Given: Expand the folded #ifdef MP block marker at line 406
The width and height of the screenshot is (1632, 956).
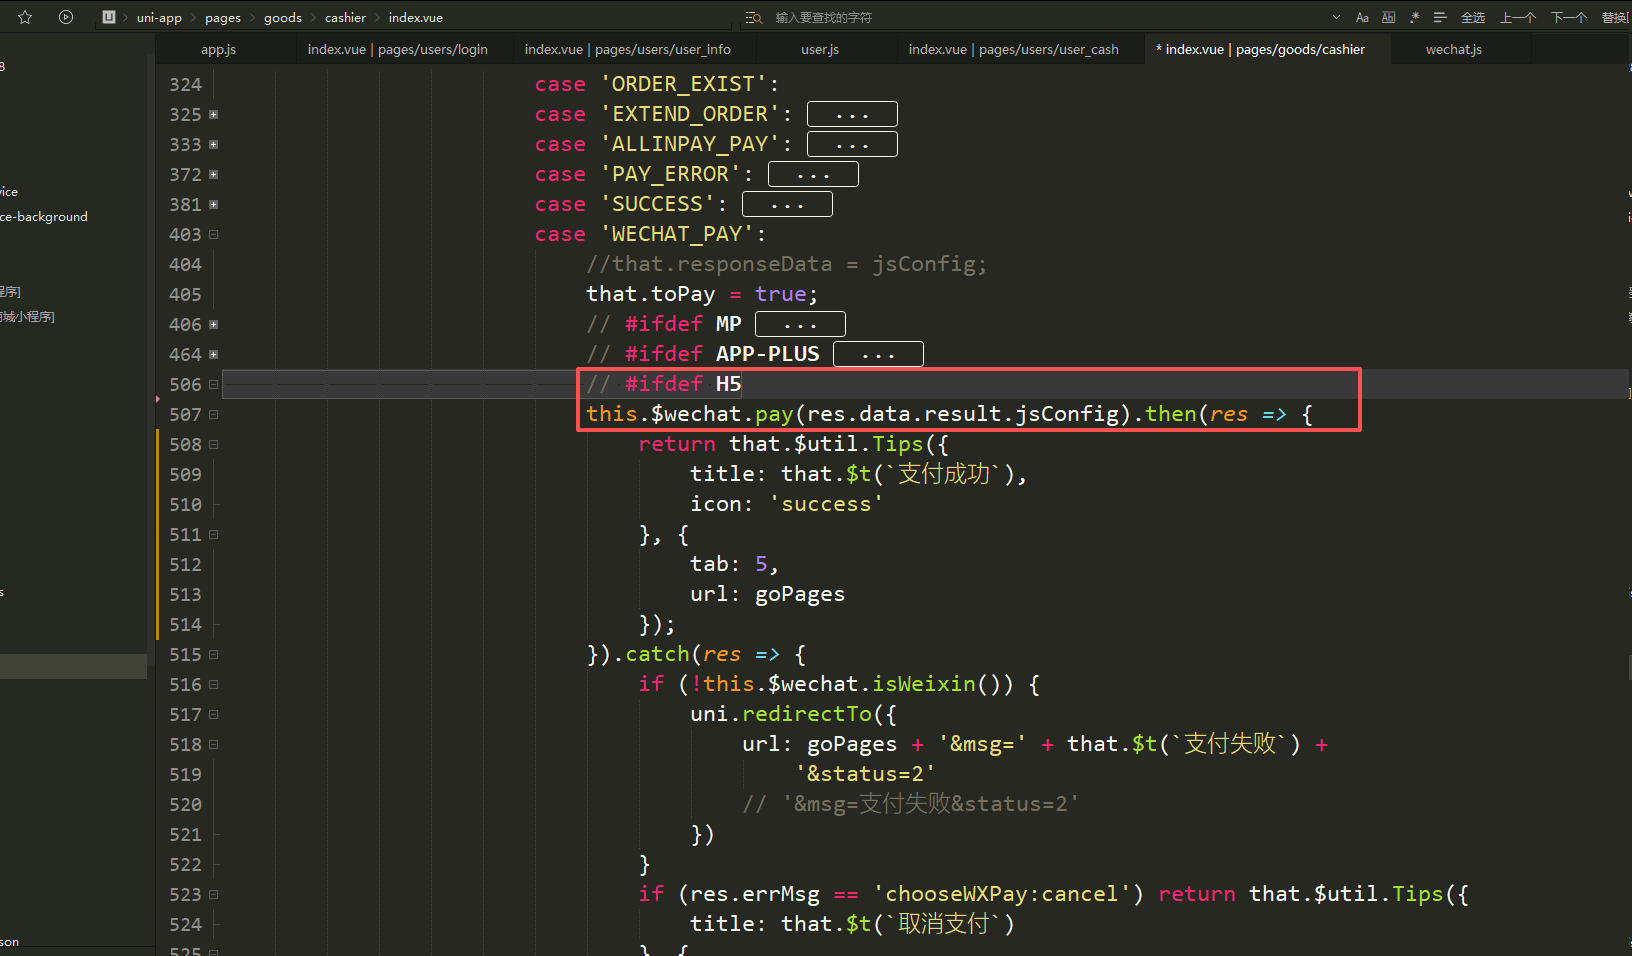Looking at the screenshot, I should point(213,325).
